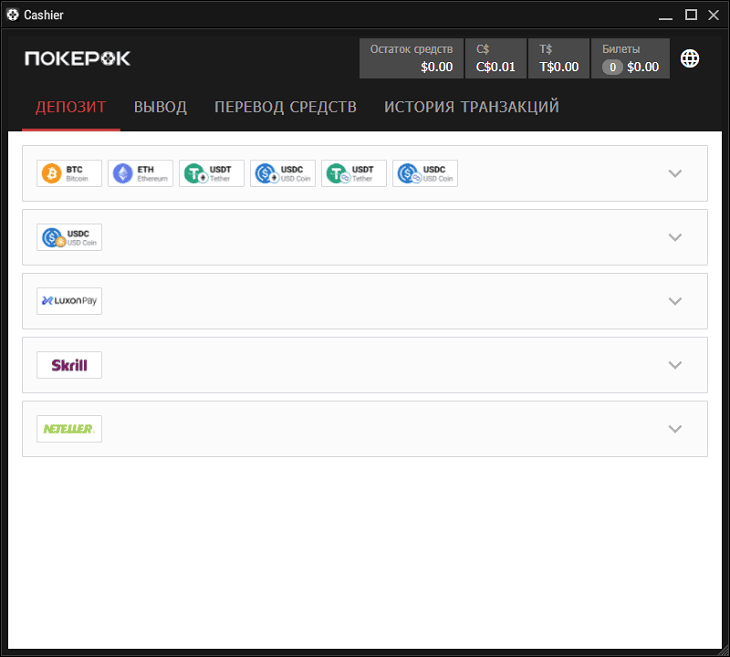Choose the ETH Ethereum deposit method
The height and width of the screenshot is (657, 730).
click(x=140, y=174)
